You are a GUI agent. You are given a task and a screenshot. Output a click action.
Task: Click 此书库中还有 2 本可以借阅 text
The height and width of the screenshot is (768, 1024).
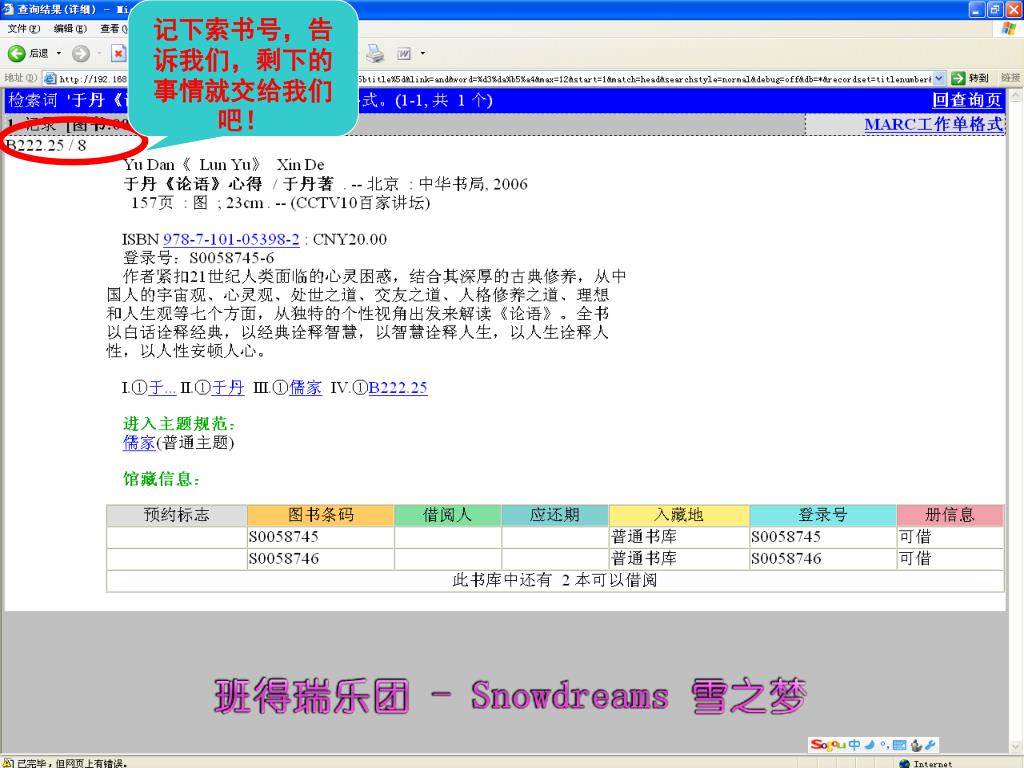click(x=554, y=581)
